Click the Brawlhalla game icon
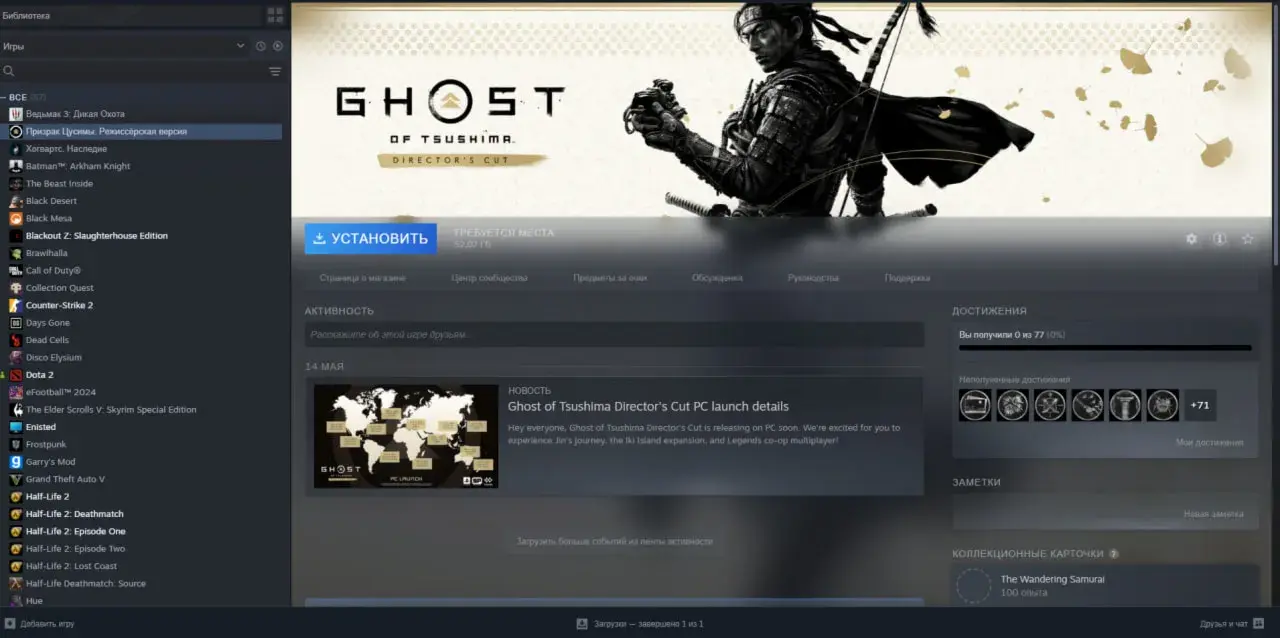1280x638 pixels. (16, 253)
